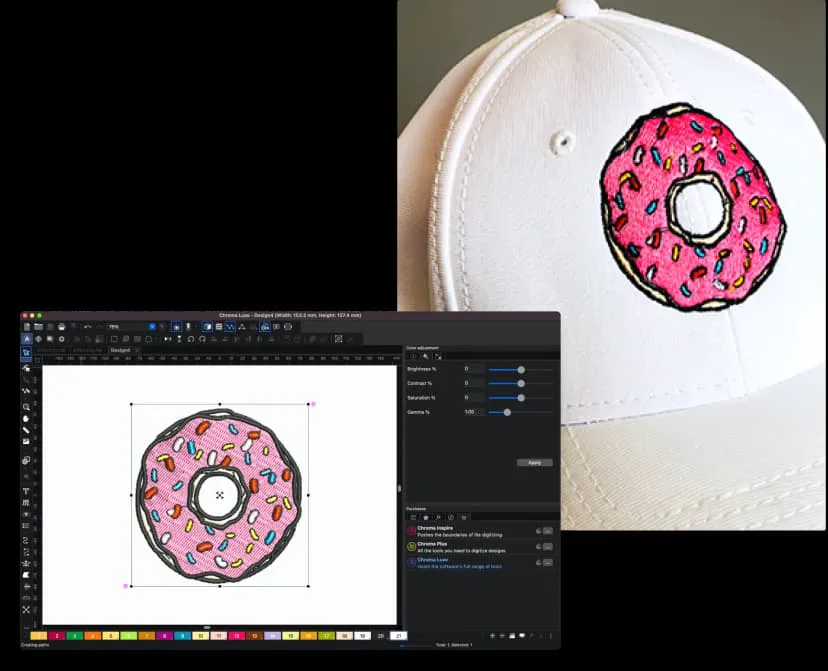Viewport: 828px width, 671px height.
Task: Click the magic wand icon in Color adjustment
Action: pos(426,357)
